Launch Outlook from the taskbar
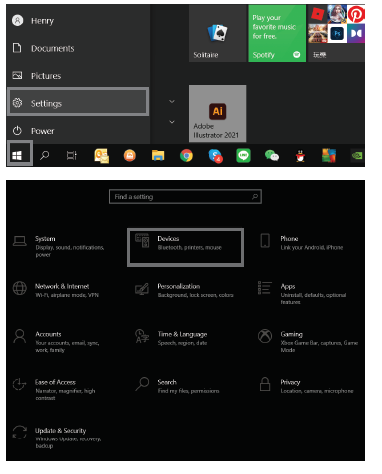The image size is (382, 474). point(101,156)
